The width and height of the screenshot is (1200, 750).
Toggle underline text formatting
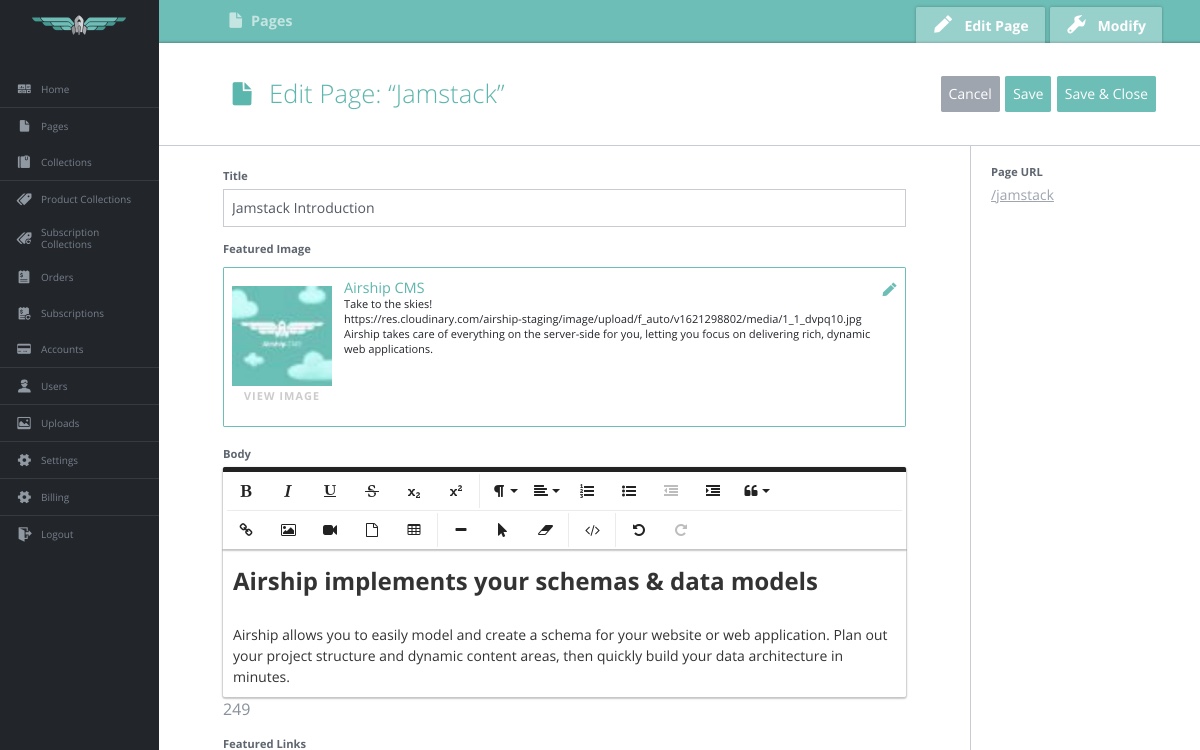(x=330, y=491)
